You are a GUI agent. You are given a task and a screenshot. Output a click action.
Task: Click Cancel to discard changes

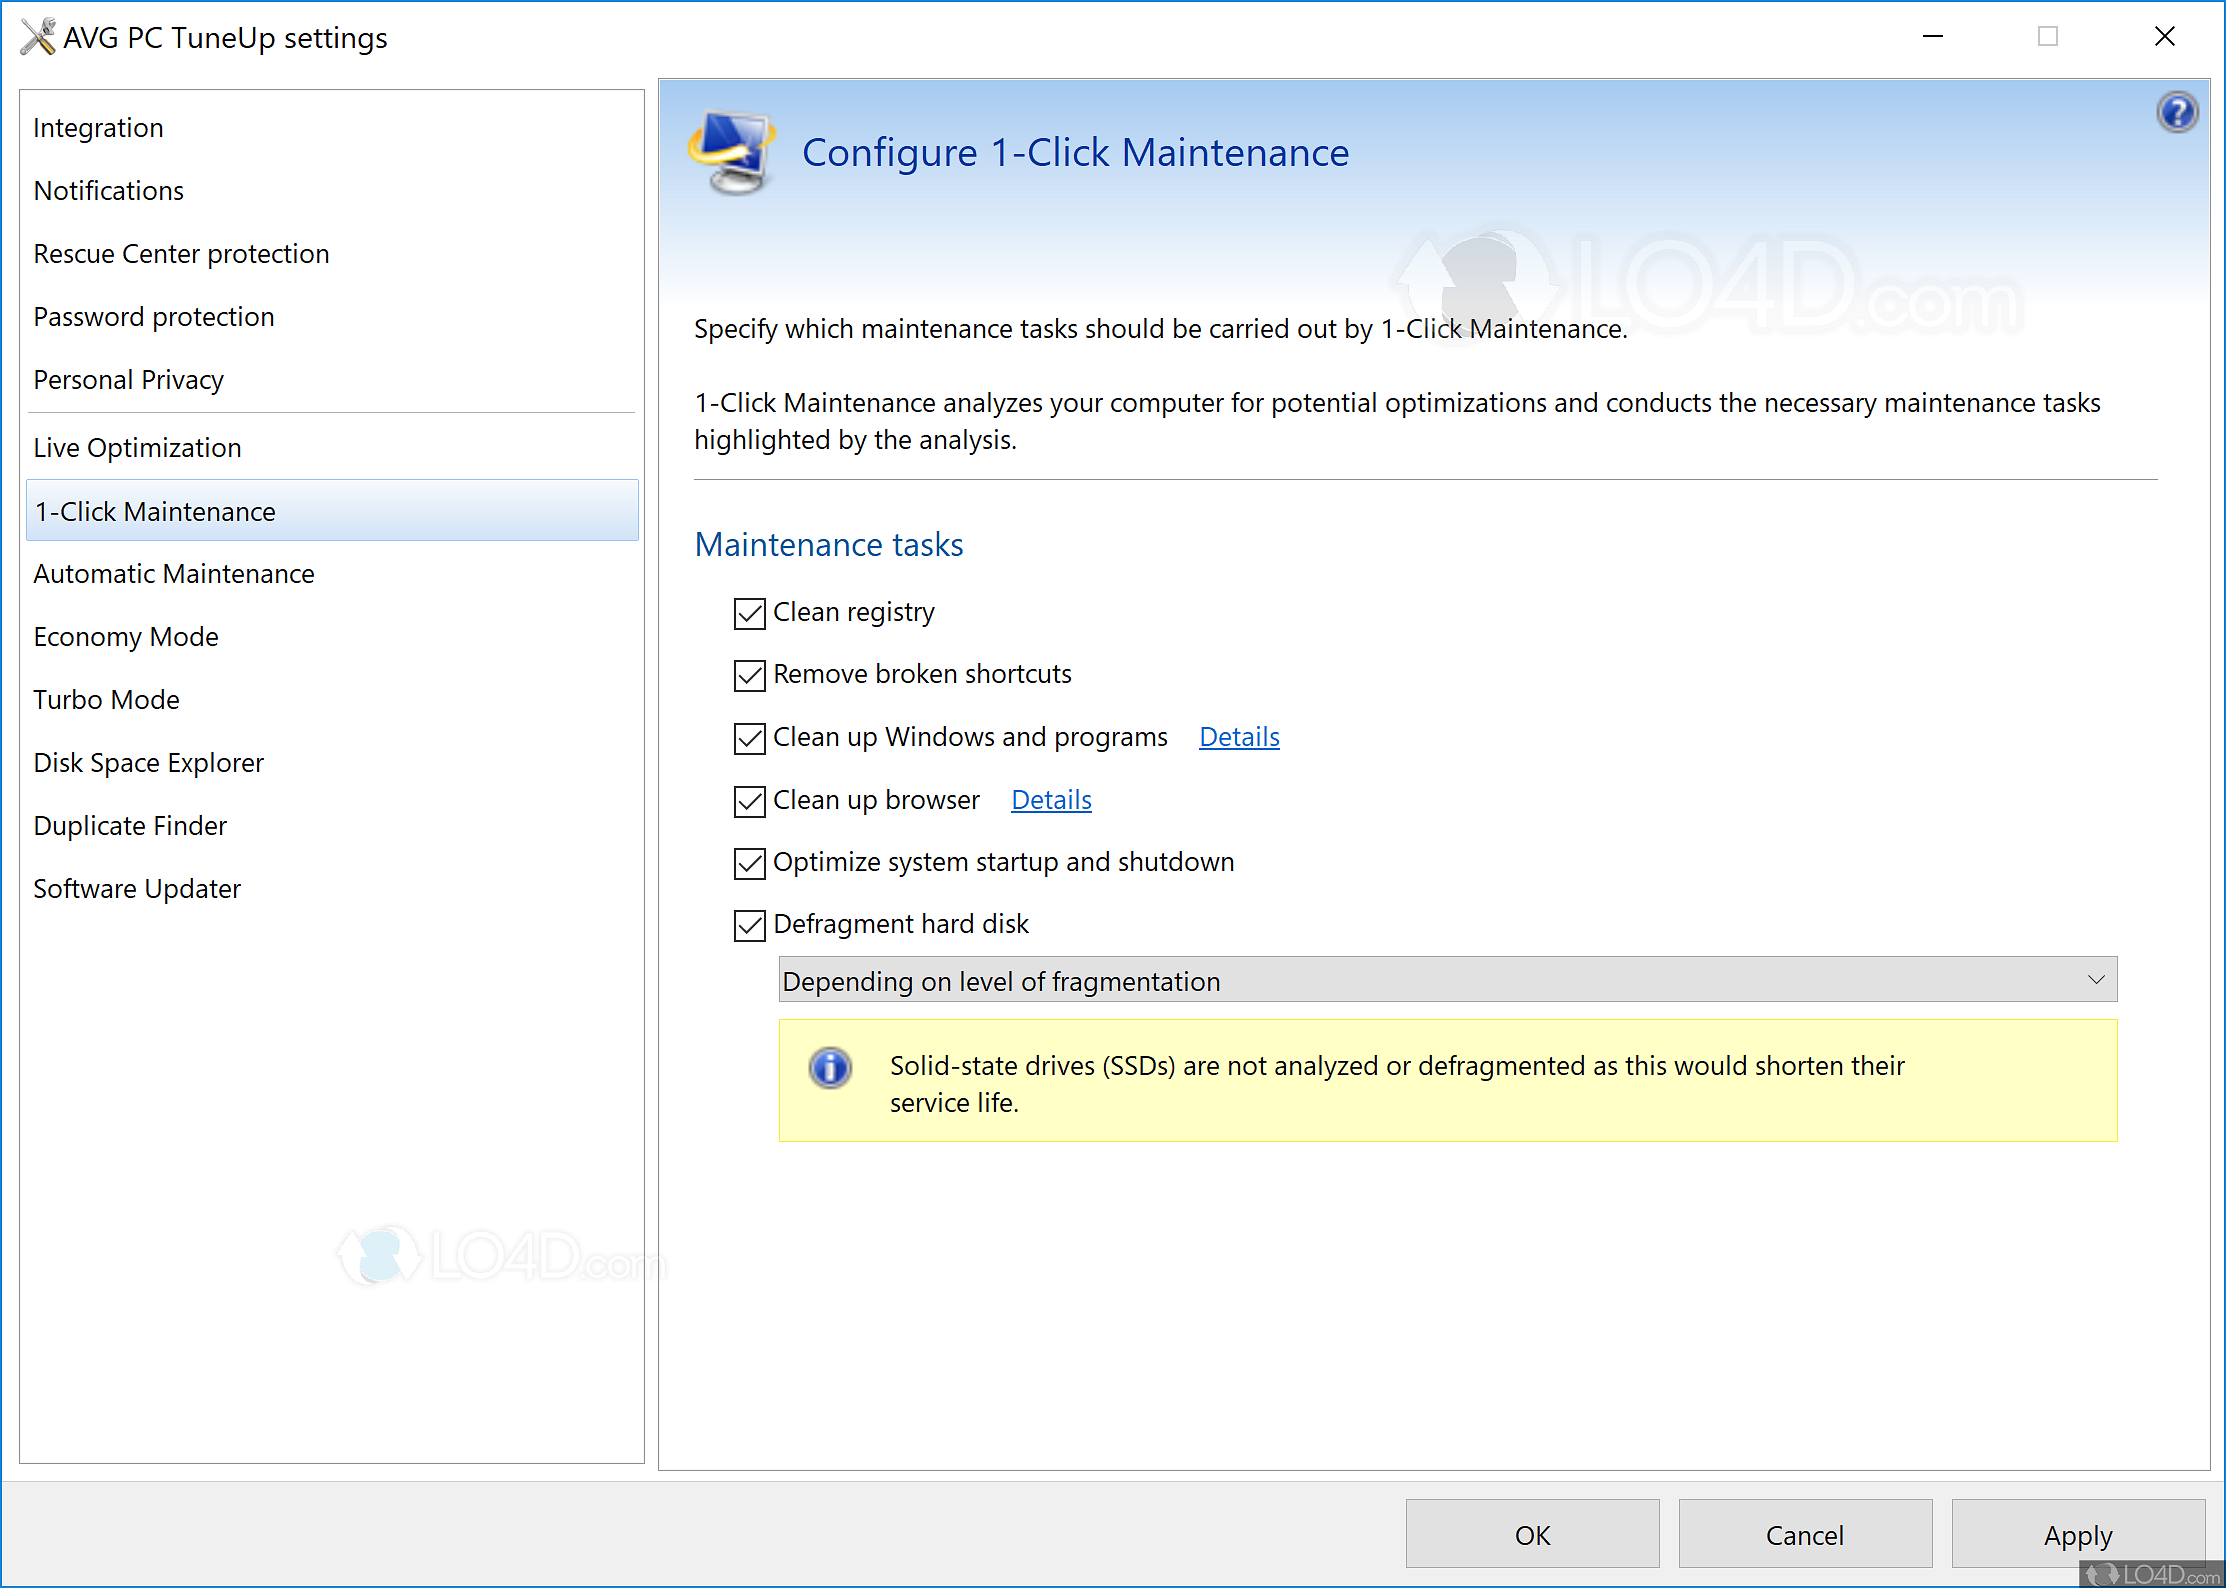point(1804,1534)
